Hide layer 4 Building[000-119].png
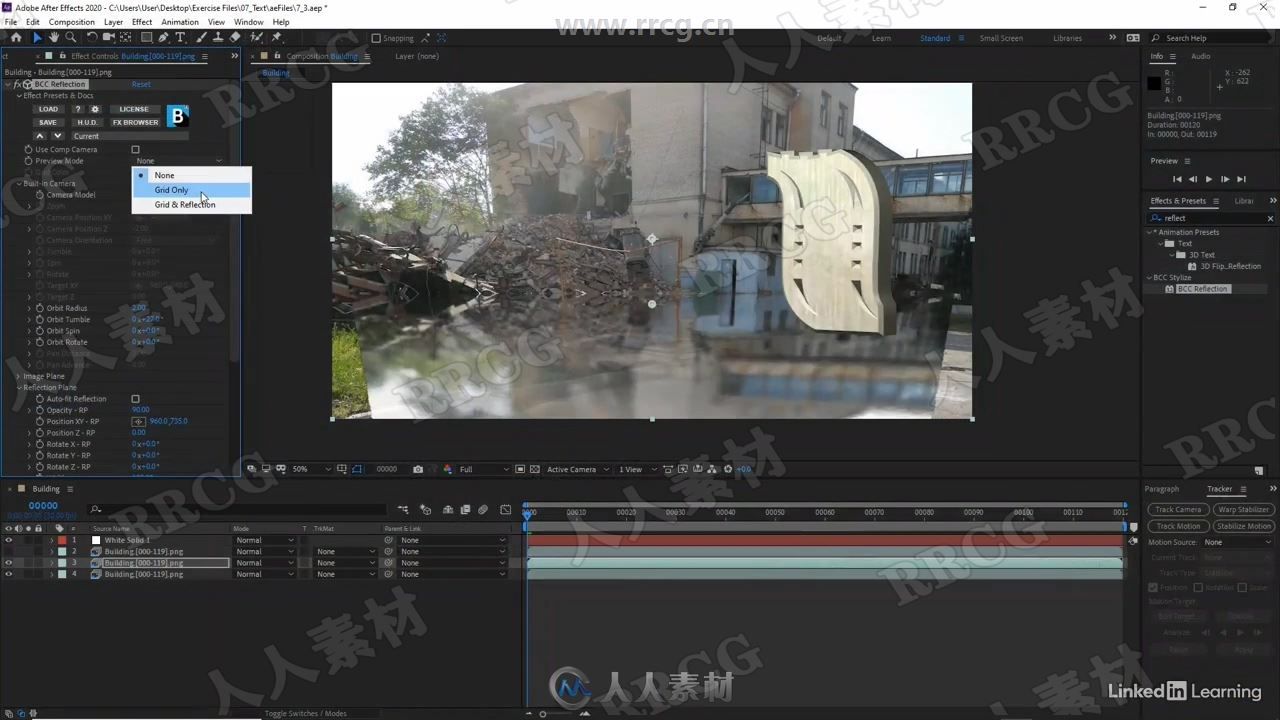Image resolution: width=1280 pixels, height=720 pixels. (8, 574)
